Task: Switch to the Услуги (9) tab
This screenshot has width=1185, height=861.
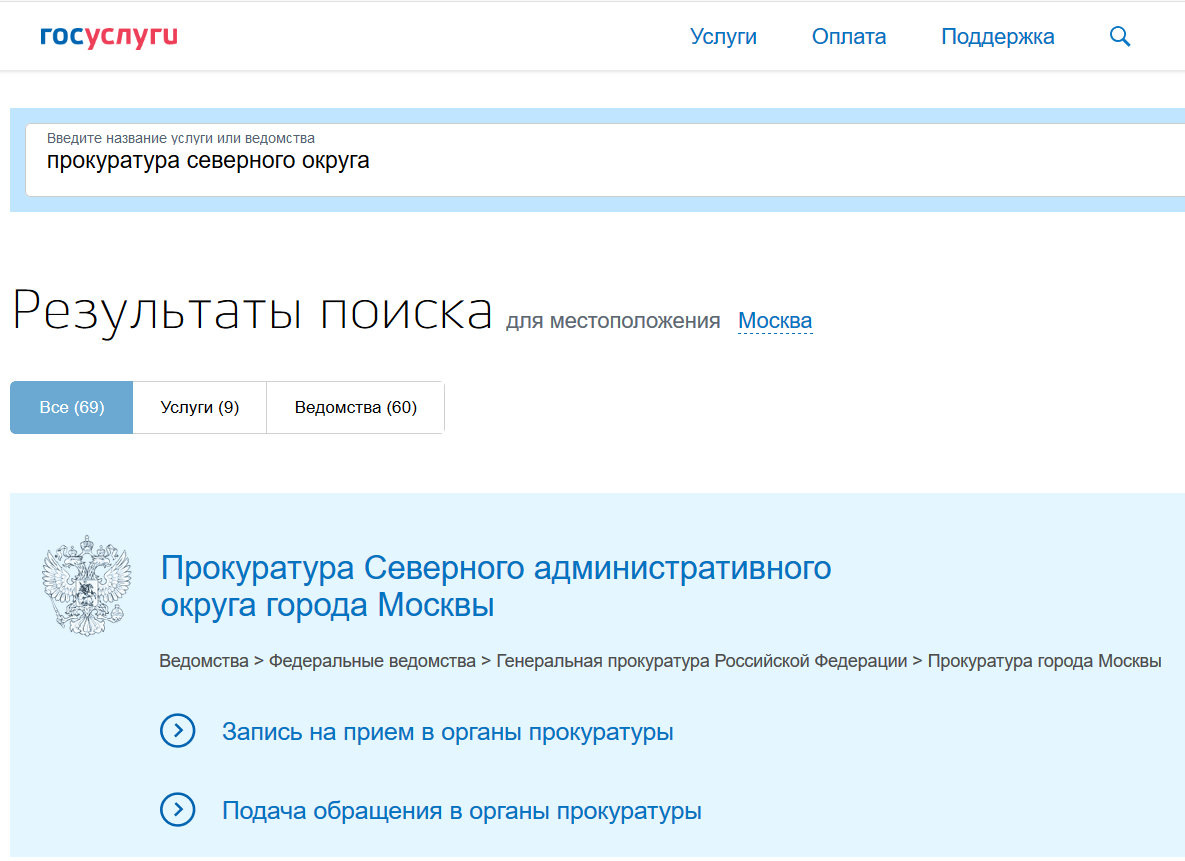Action: [200, 407]
